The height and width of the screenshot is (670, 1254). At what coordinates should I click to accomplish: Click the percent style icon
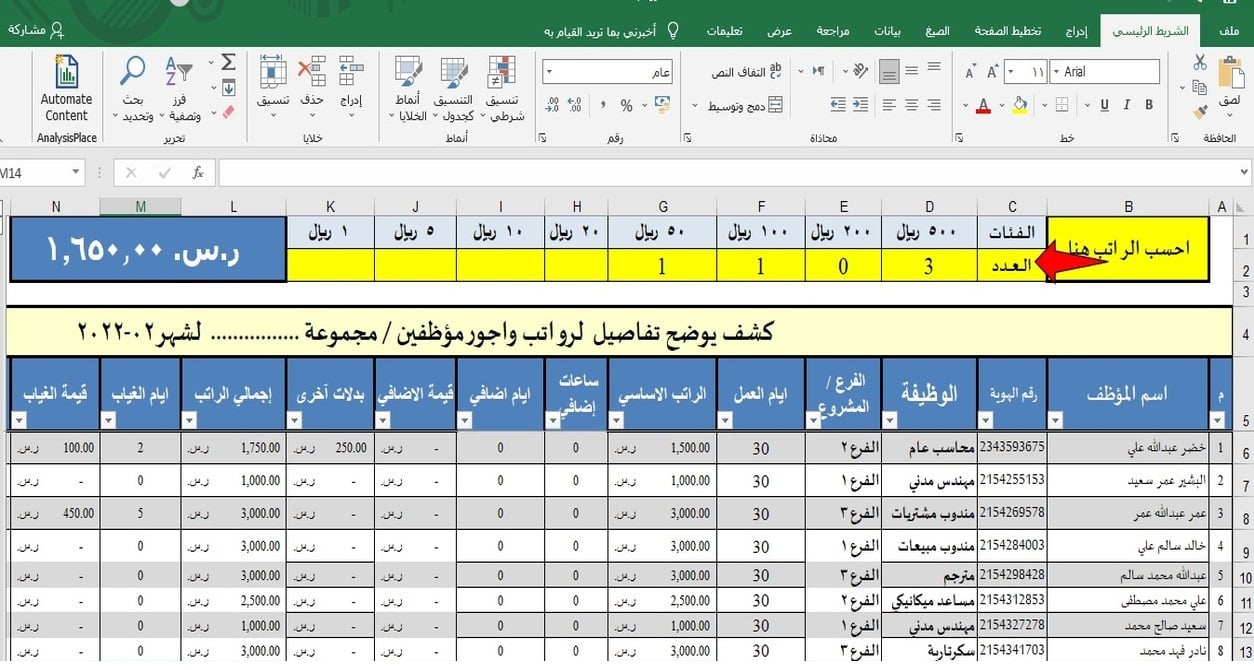[627, 105]
